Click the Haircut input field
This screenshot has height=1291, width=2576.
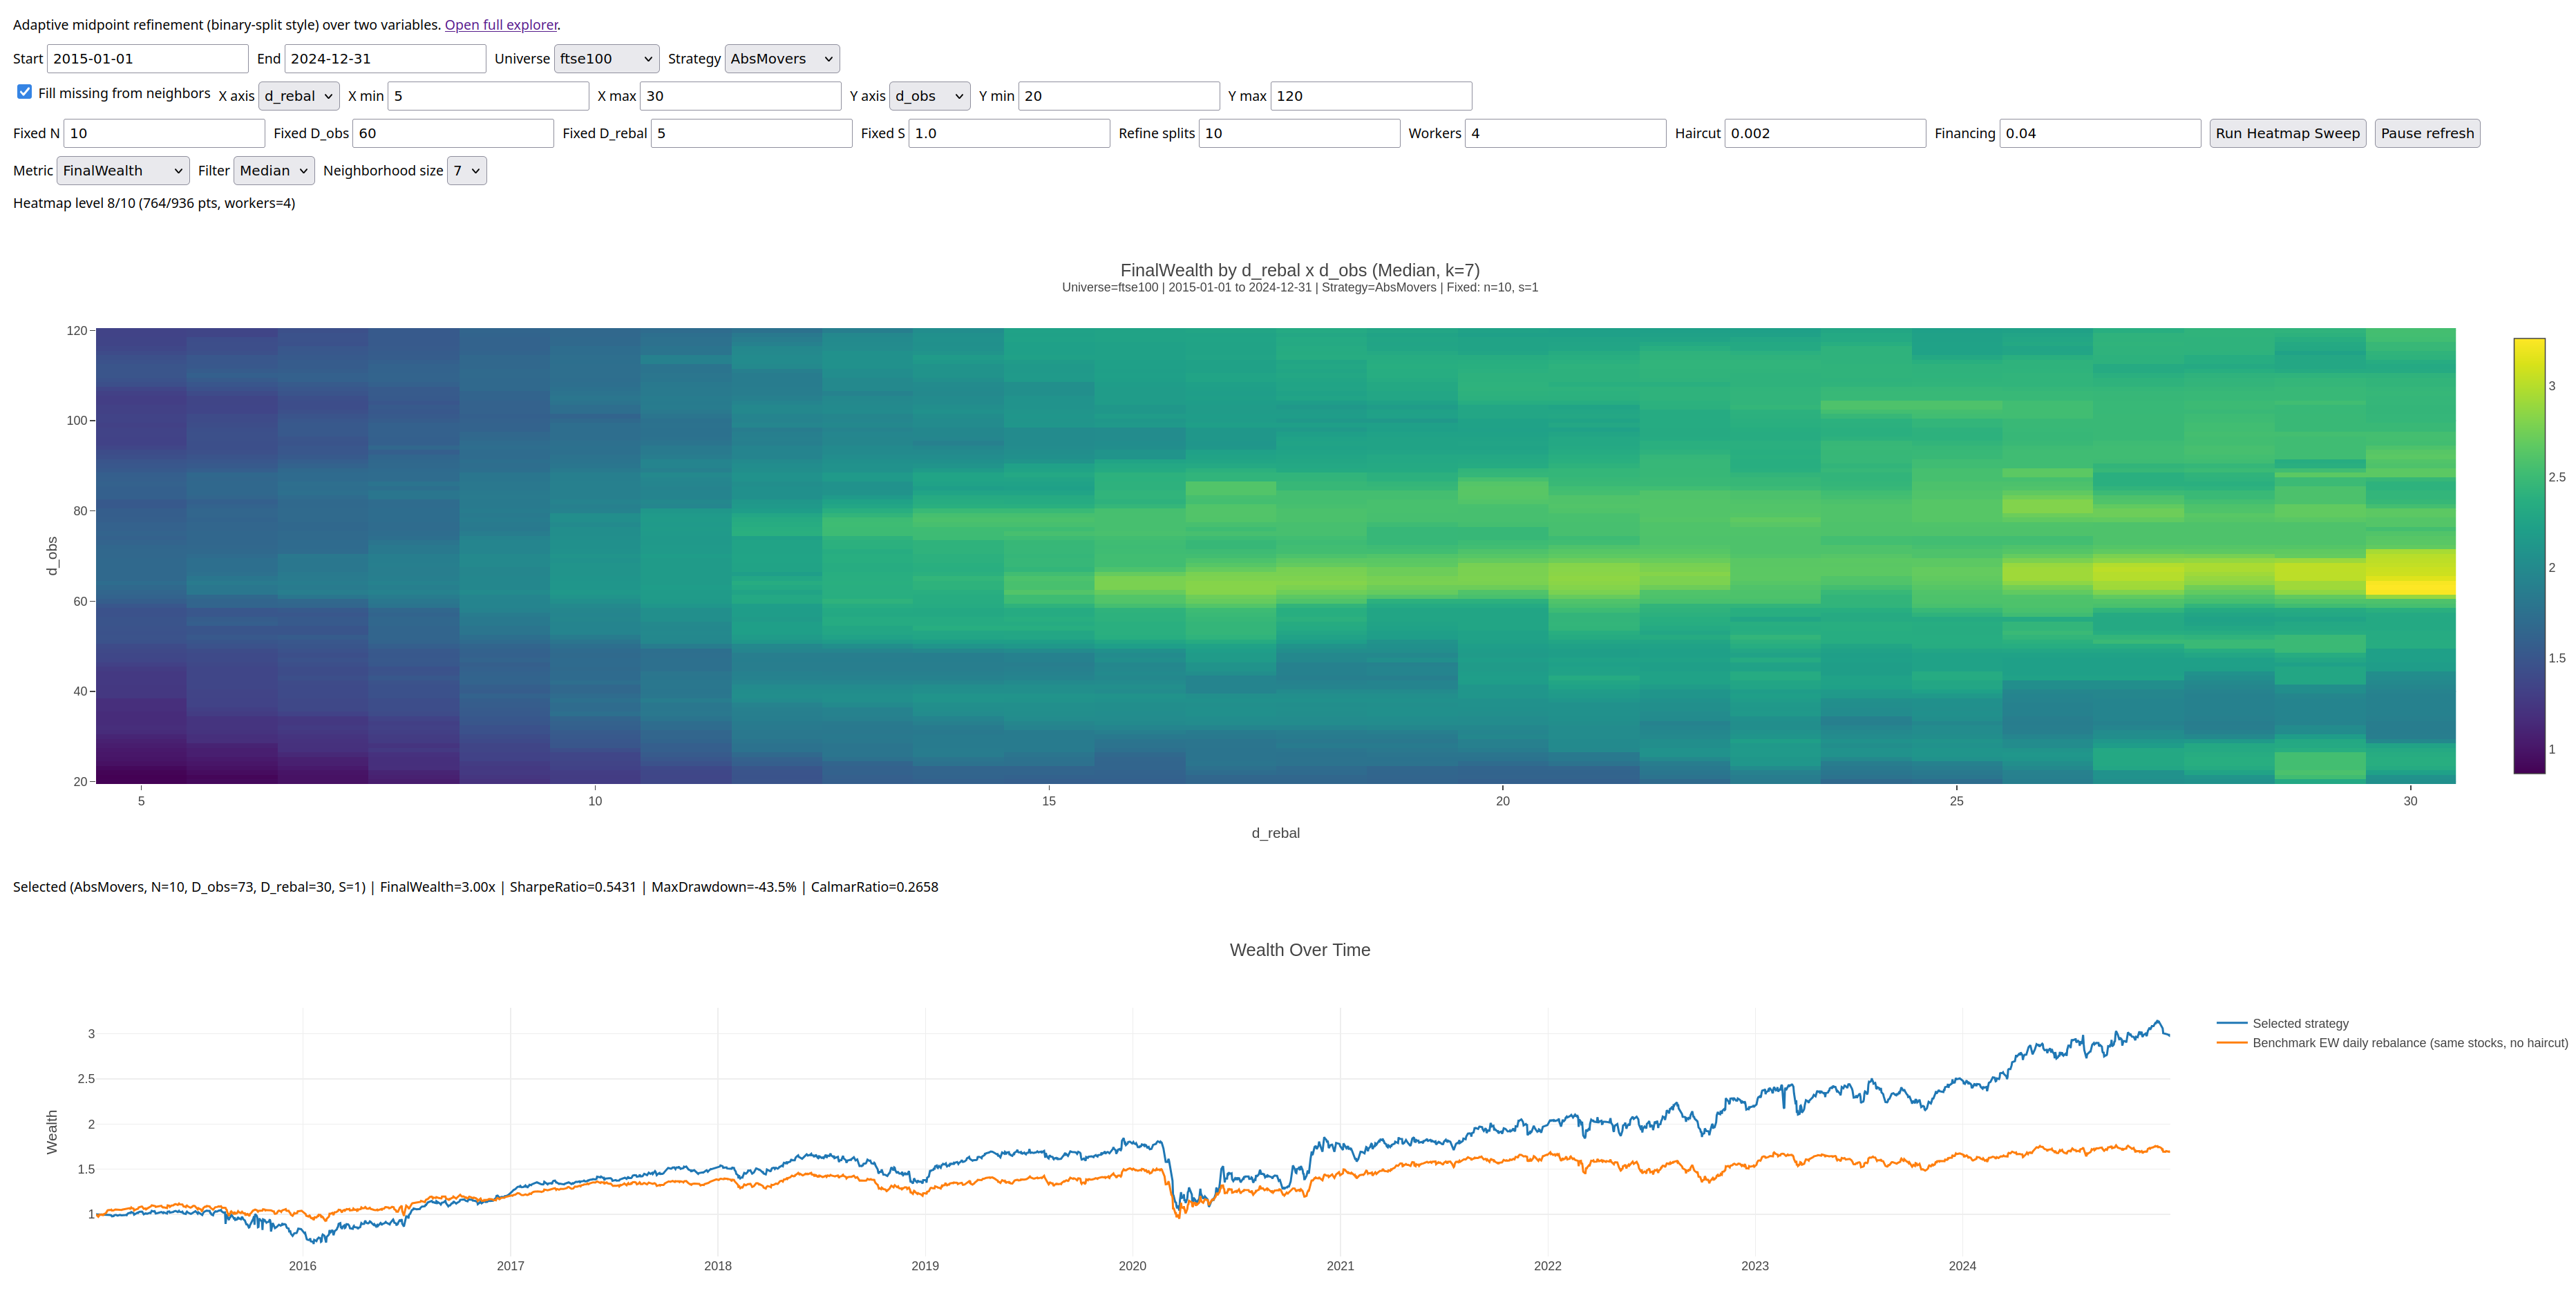[1825, 133]
